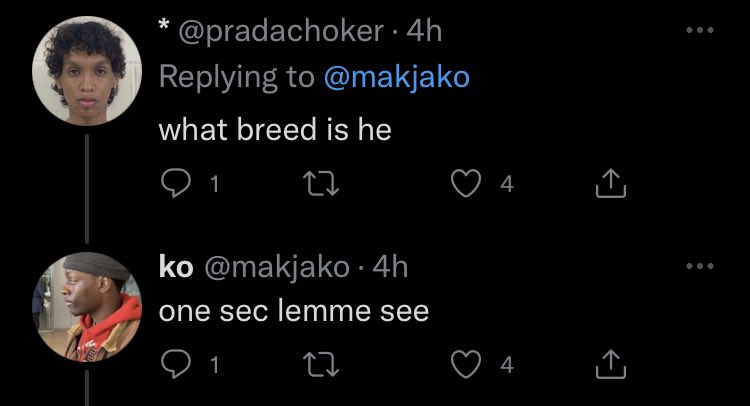Screen dimensions: 750x406
Task: Reply to pradachoker's tweet
Action: coord(175,184)
